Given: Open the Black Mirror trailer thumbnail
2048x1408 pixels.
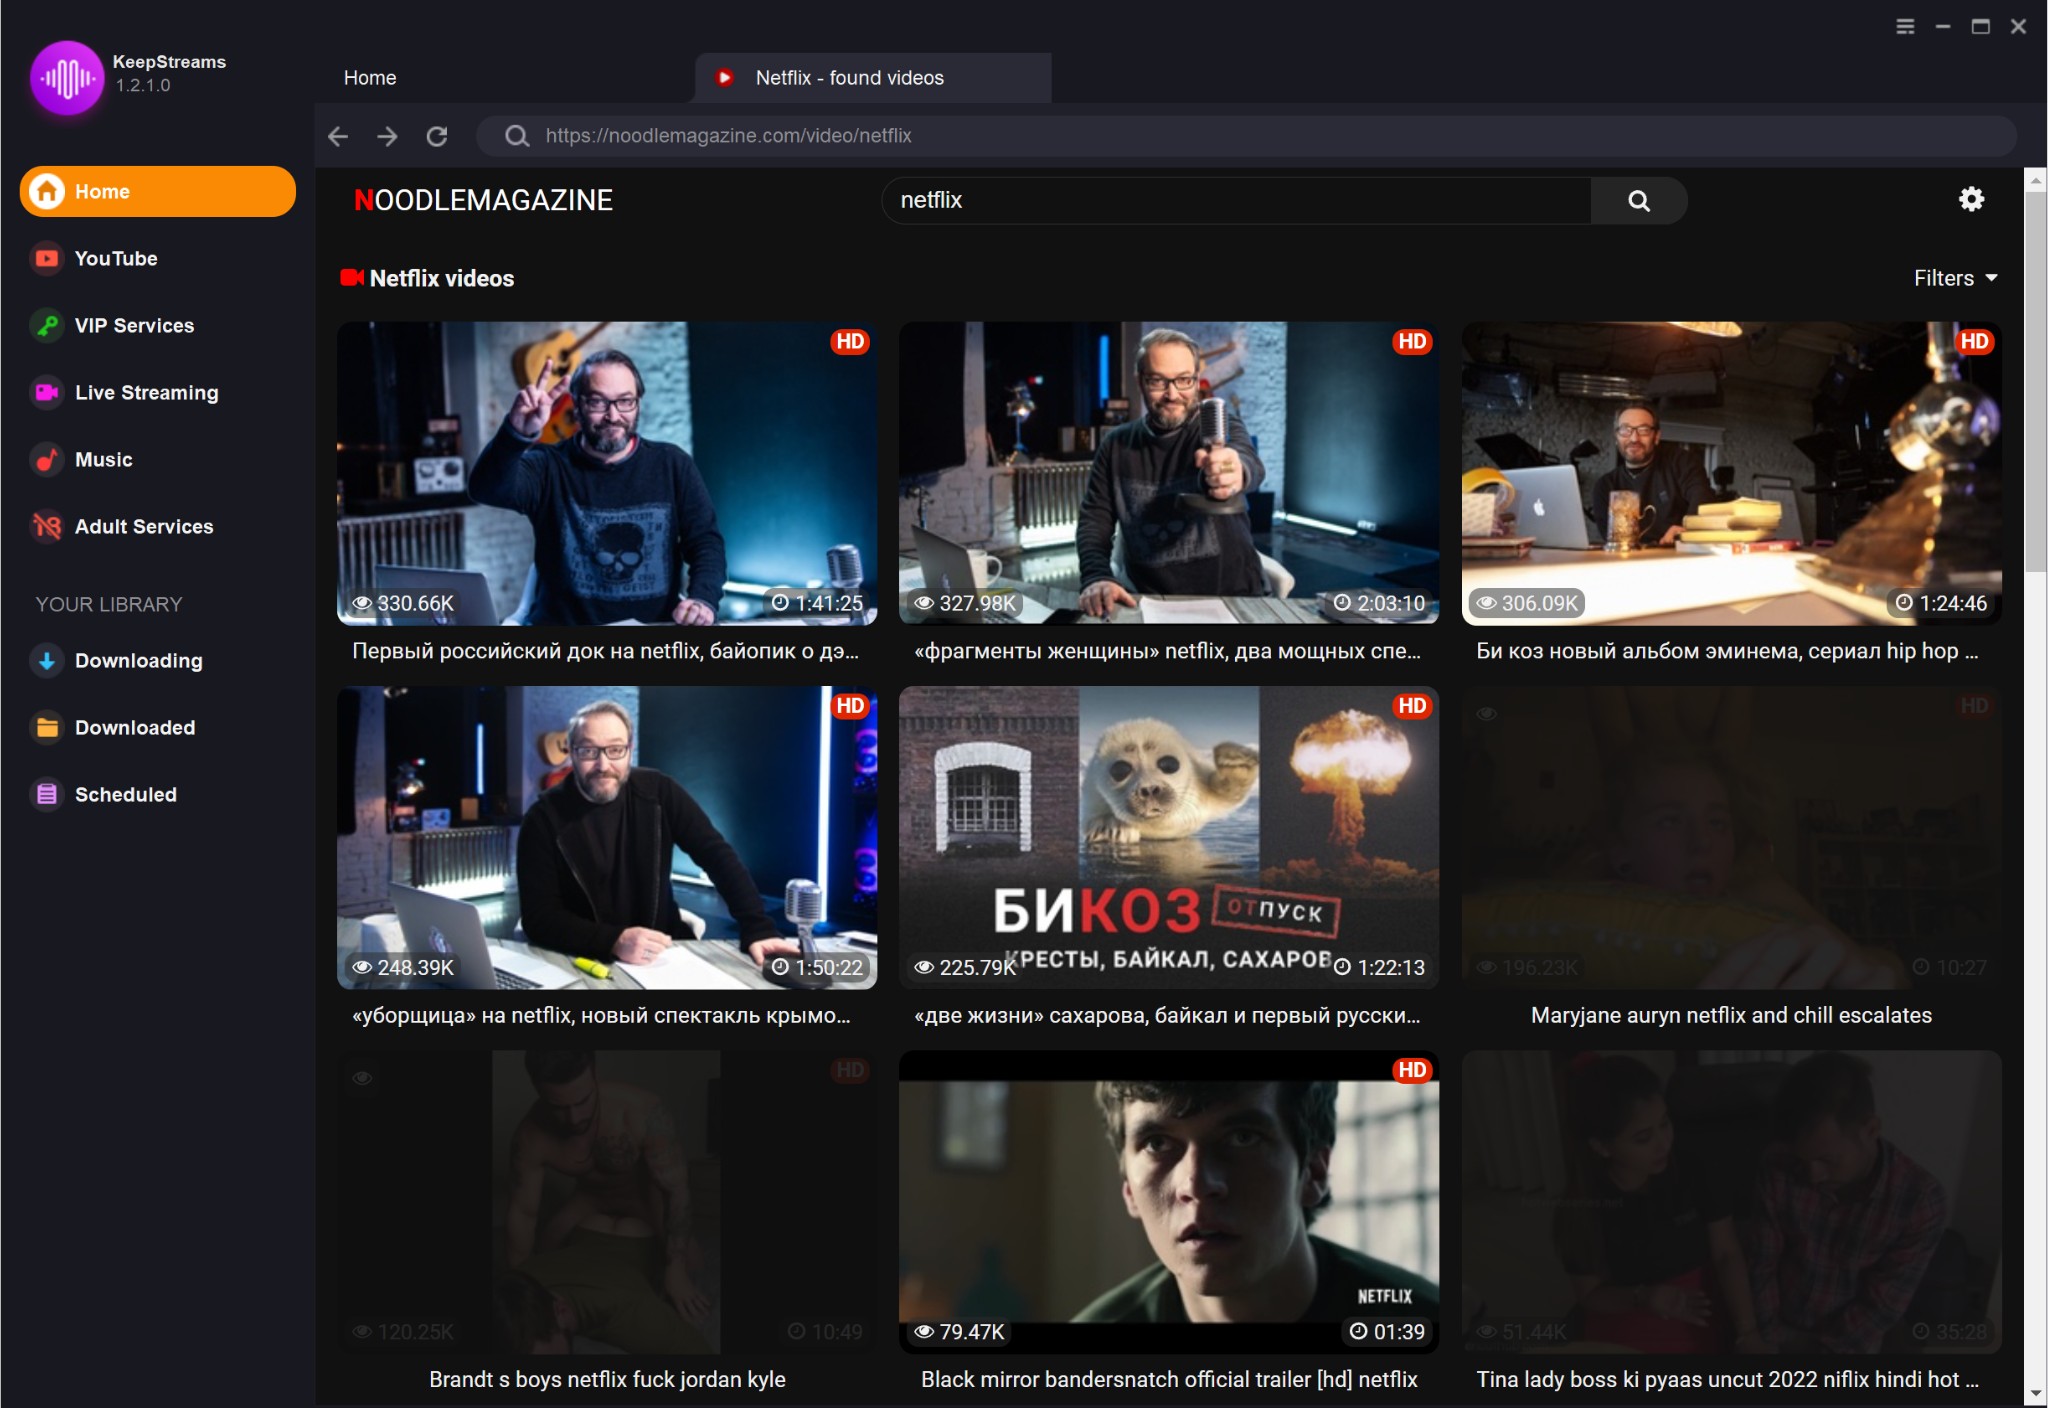Looking at the screenshot, I should [x=1169, y=1201].
